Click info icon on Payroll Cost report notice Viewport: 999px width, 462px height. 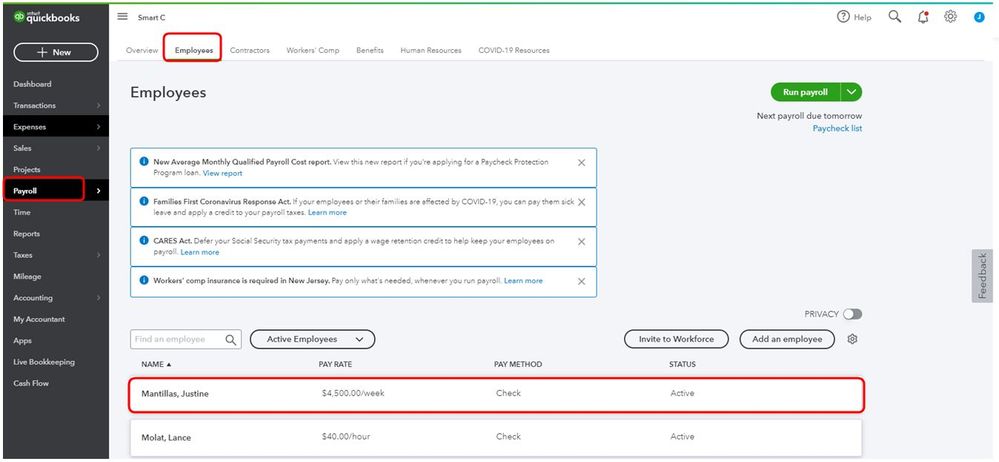click(x=144, y=162)
